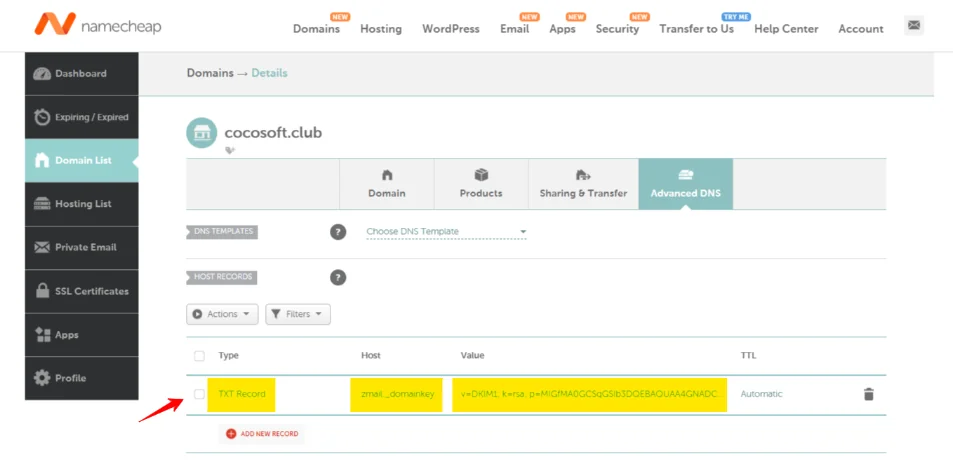
Task: Click the DNS Templates help question mark
Action: click(338, 232)
